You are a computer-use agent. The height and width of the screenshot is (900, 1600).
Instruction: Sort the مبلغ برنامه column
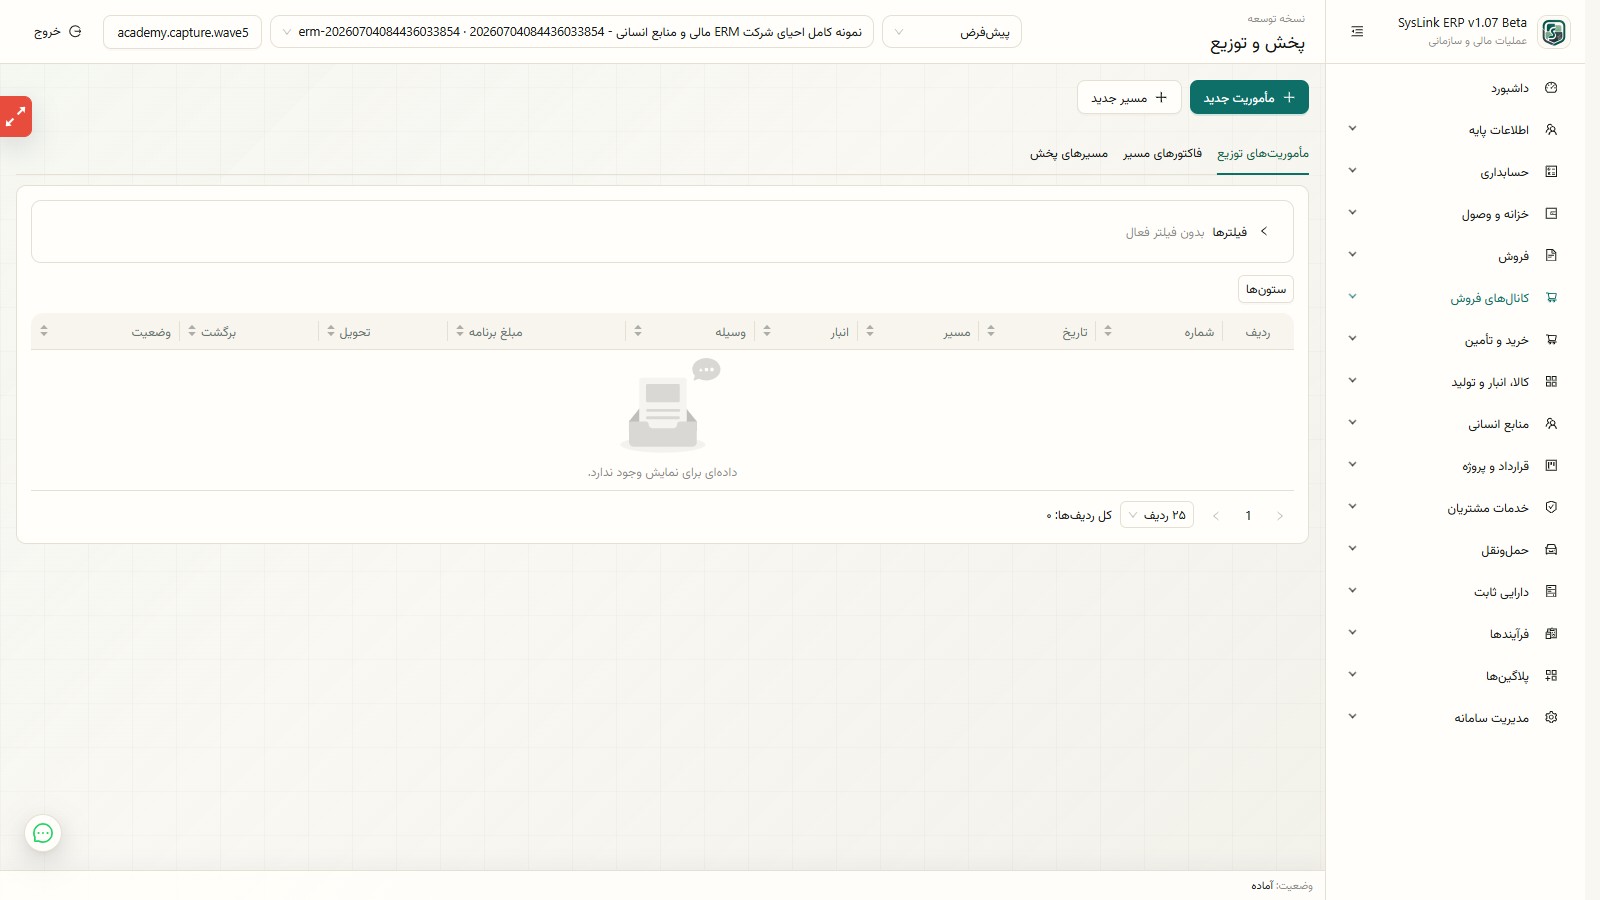tap(460, 331)
